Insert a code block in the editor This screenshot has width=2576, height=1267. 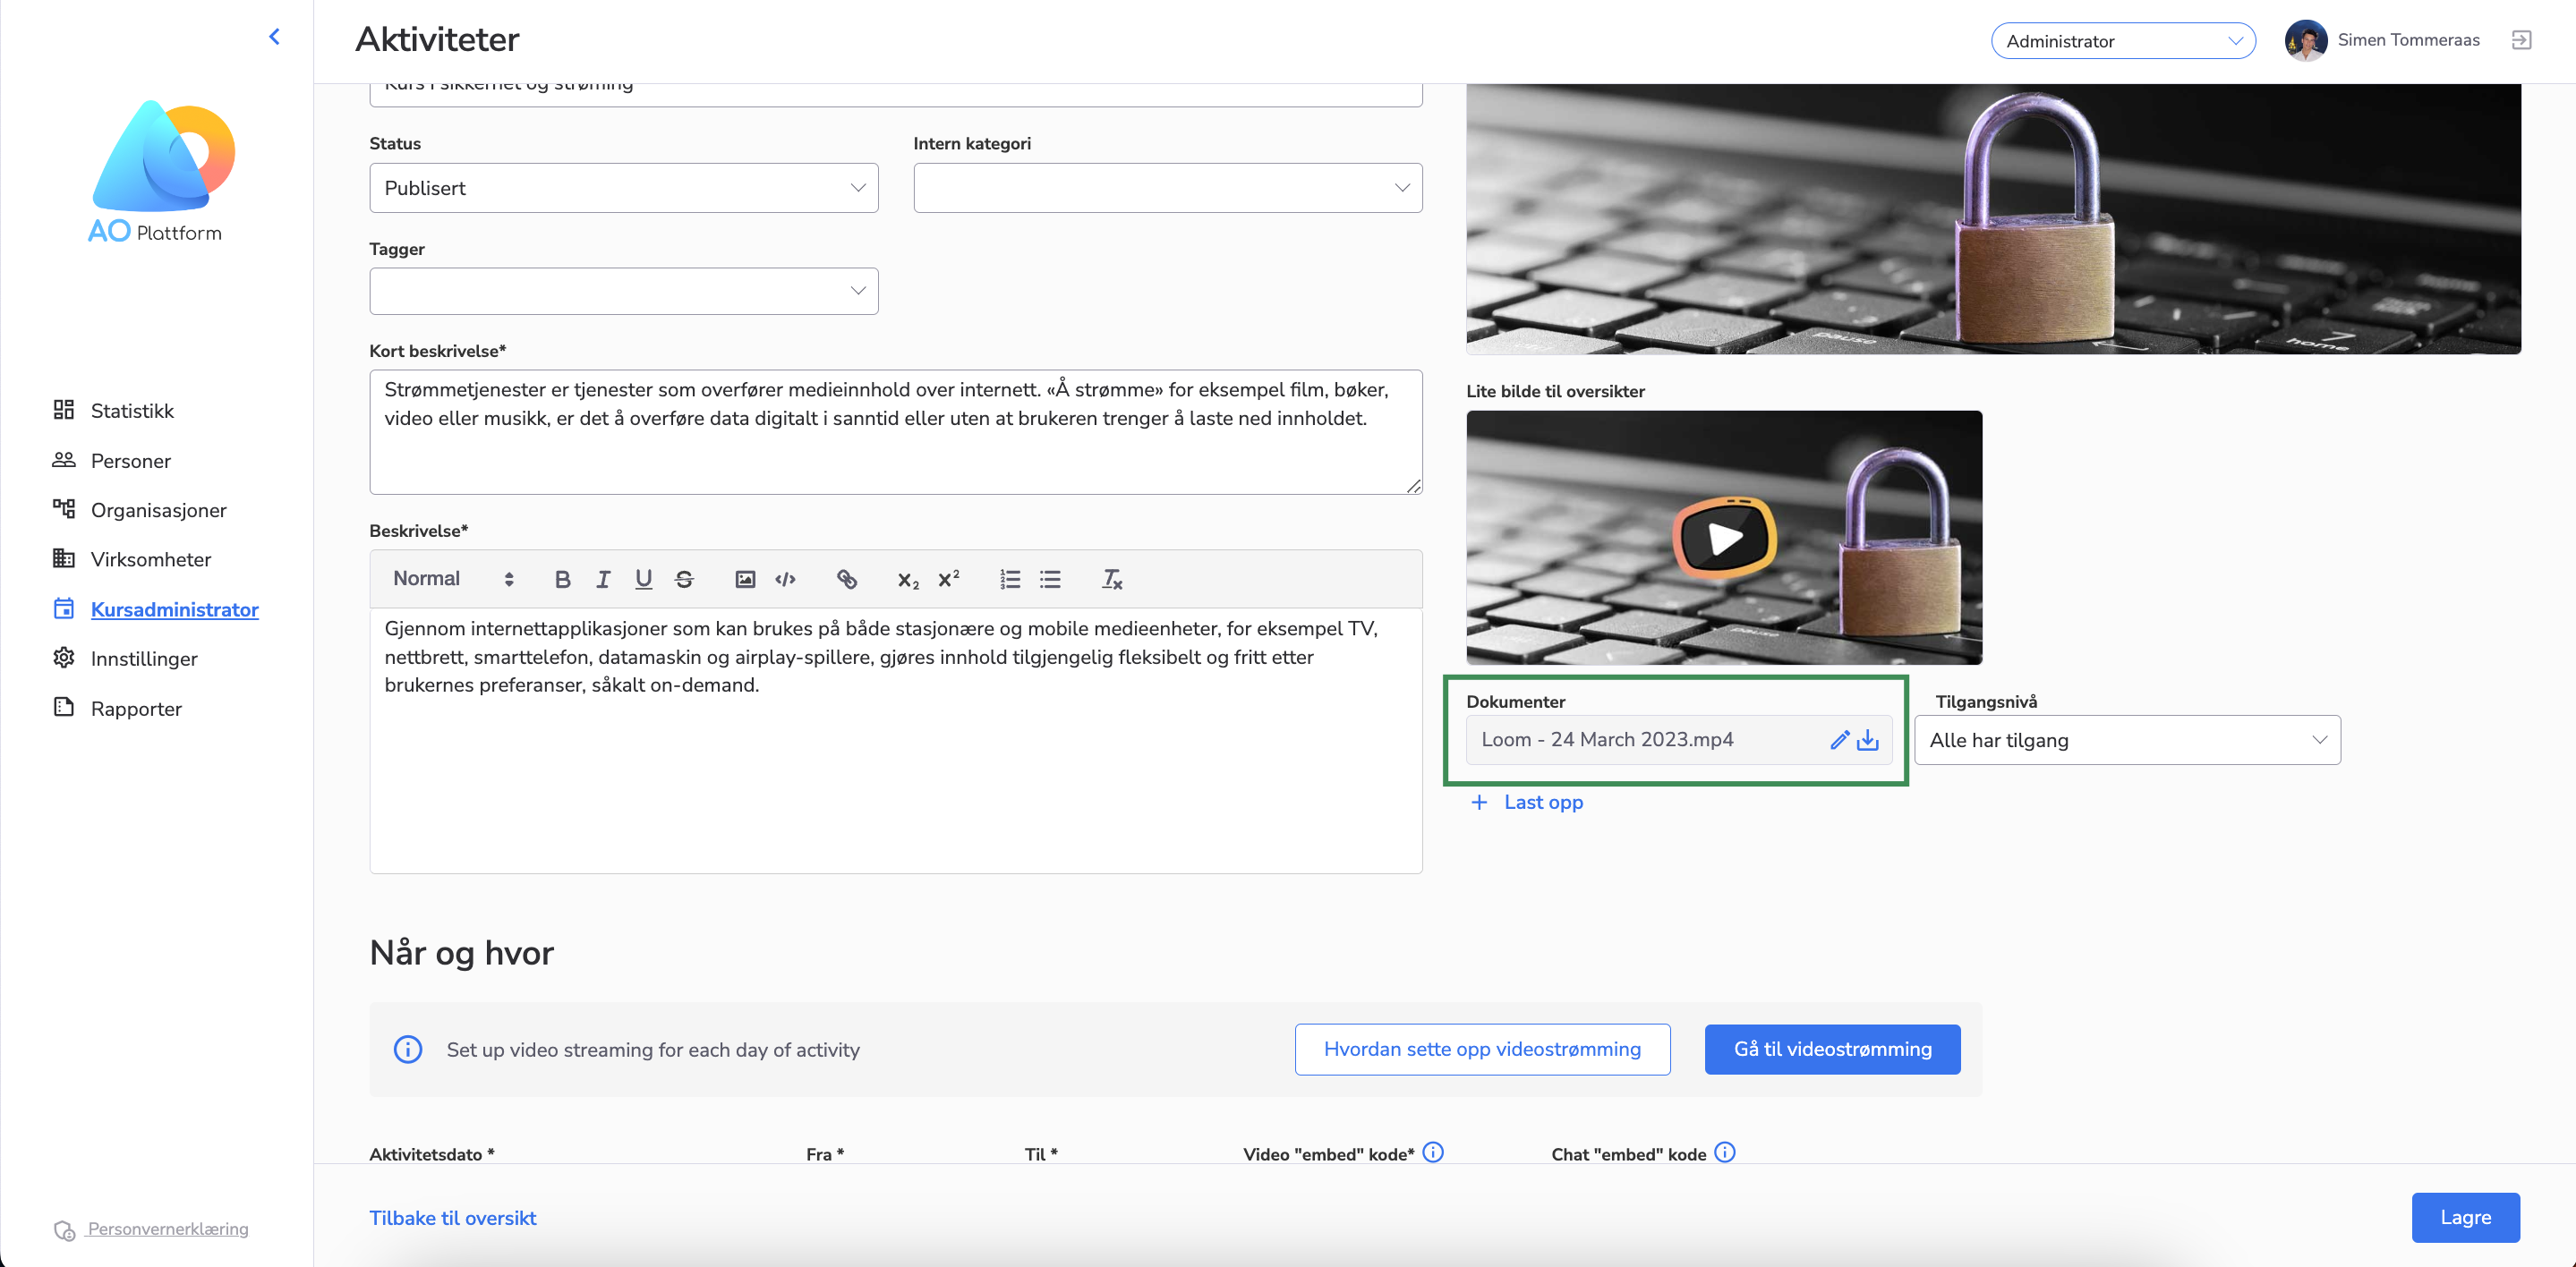[786, 579]
